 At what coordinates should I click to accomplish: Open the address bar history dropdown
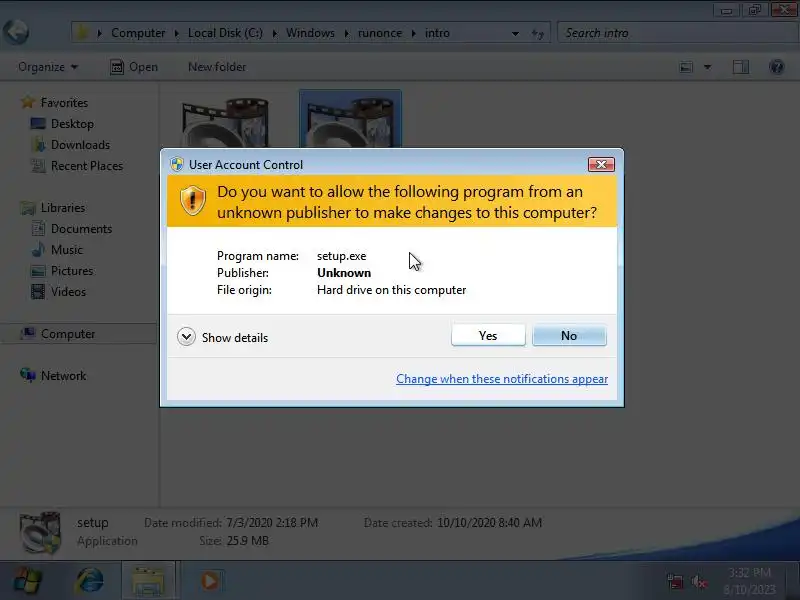[515, 33]
